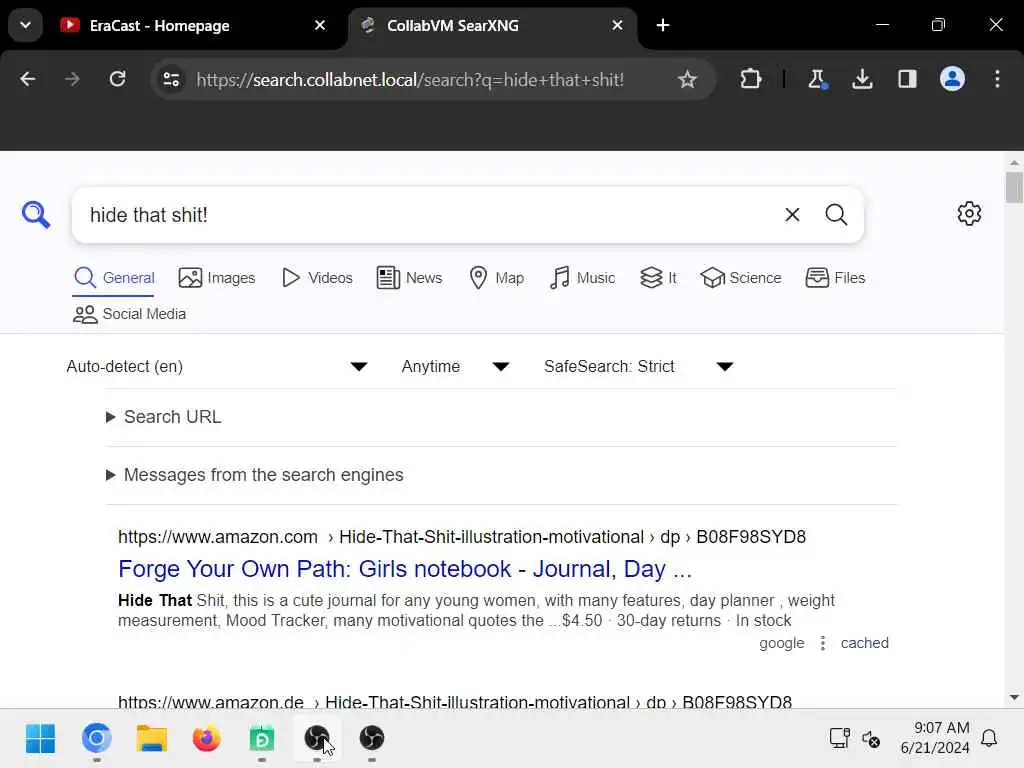1024x768 pixels.
Task: Open Chromium from the taskbar
Action: 97,739
